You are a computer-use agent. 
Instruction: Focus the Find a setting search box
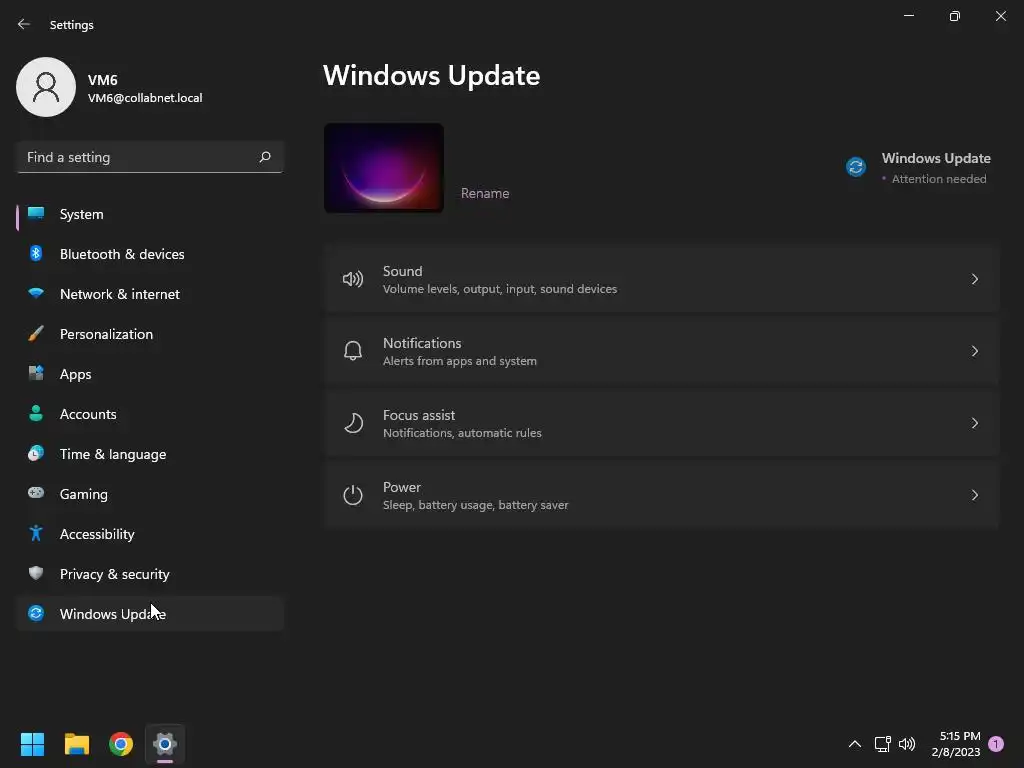[x=150, y=157]
